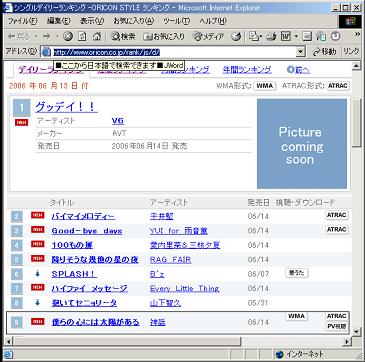Click the WMA button in rank 9 row
The width and height of the screenshot is (365, 362).
[296, 316]
